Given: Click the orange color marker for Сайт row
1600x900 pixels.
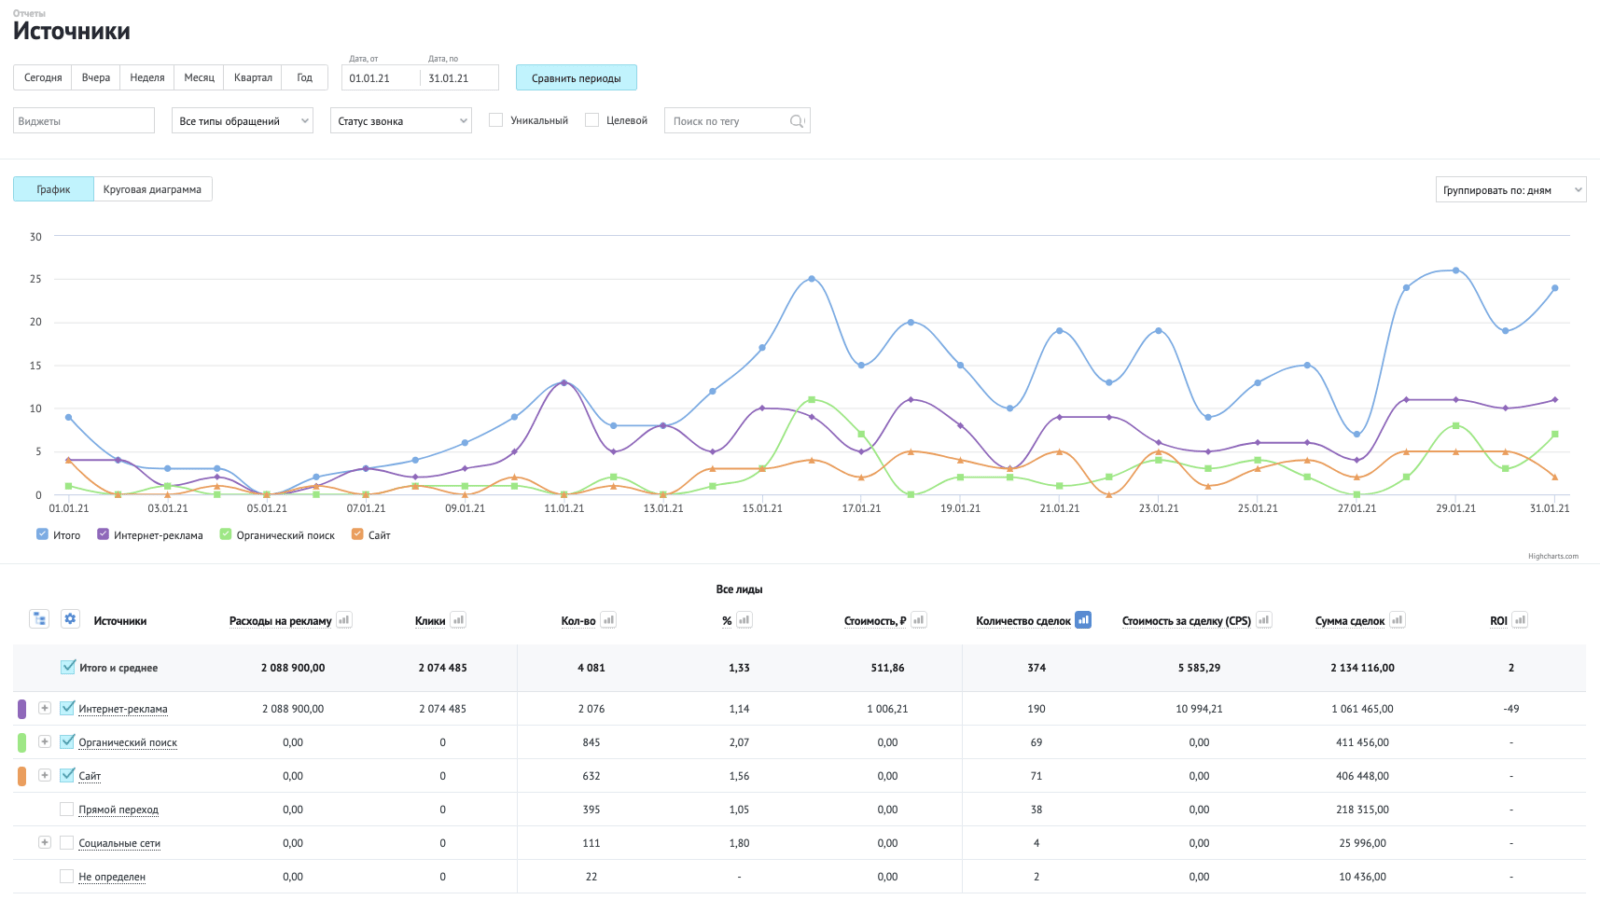Looking at the screenshot, I should tap(22, 775).
